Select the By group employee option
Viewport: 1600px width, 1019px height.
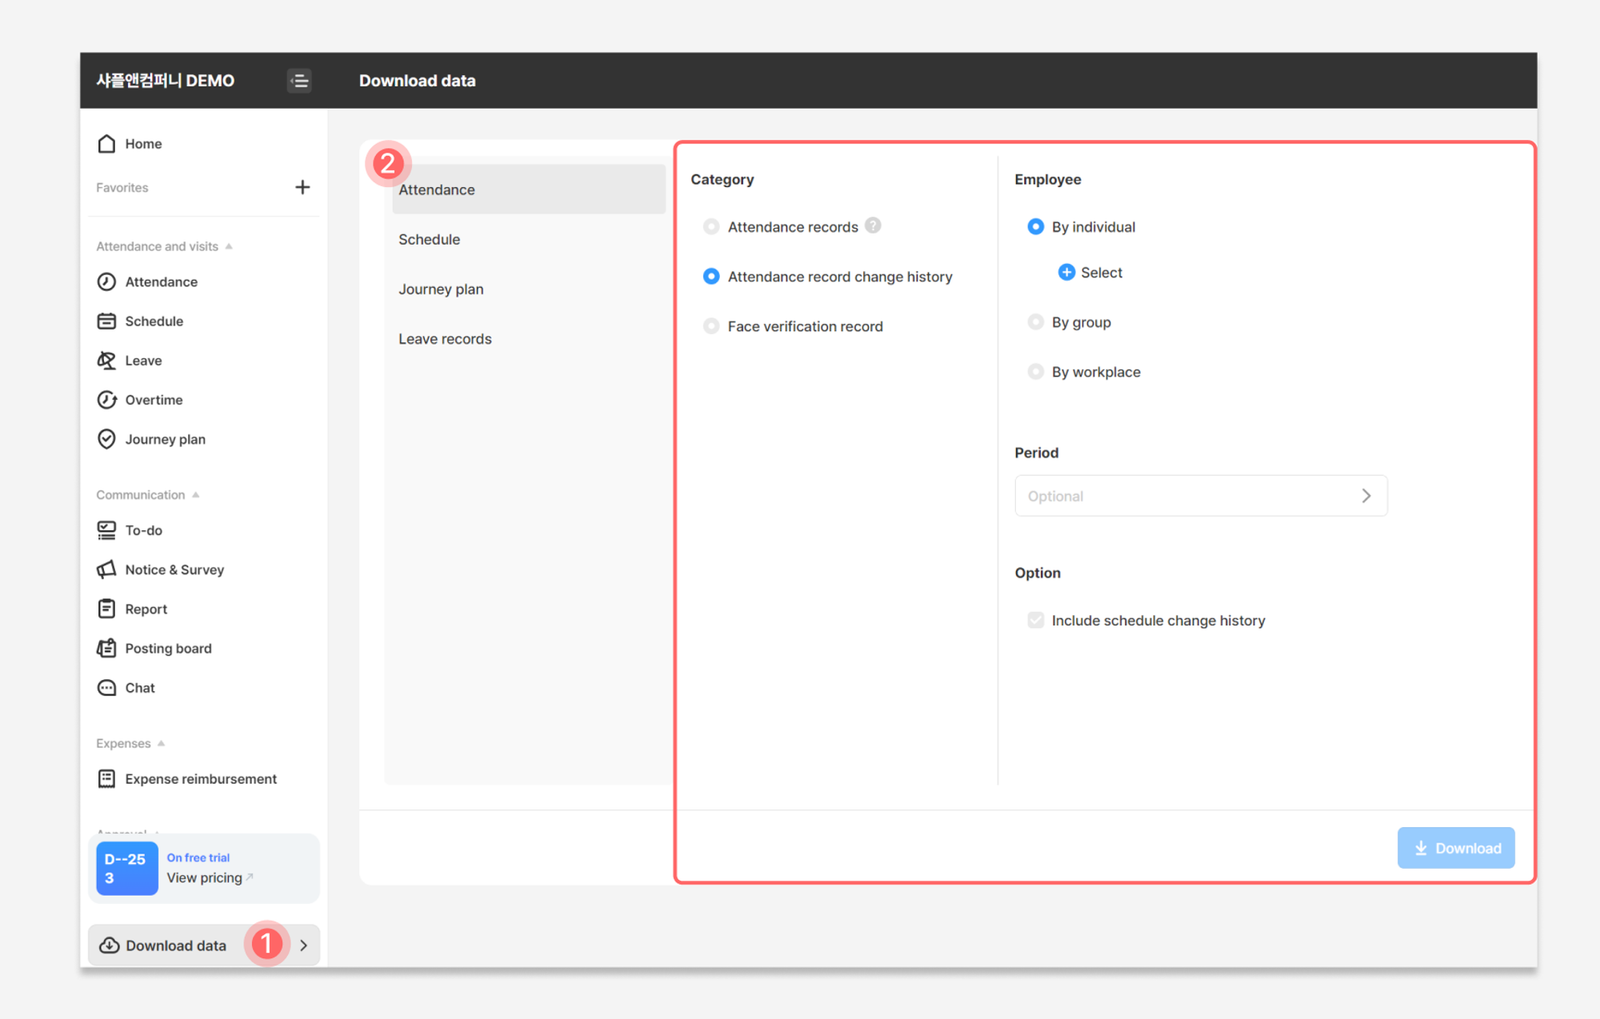click(1035, 322)
